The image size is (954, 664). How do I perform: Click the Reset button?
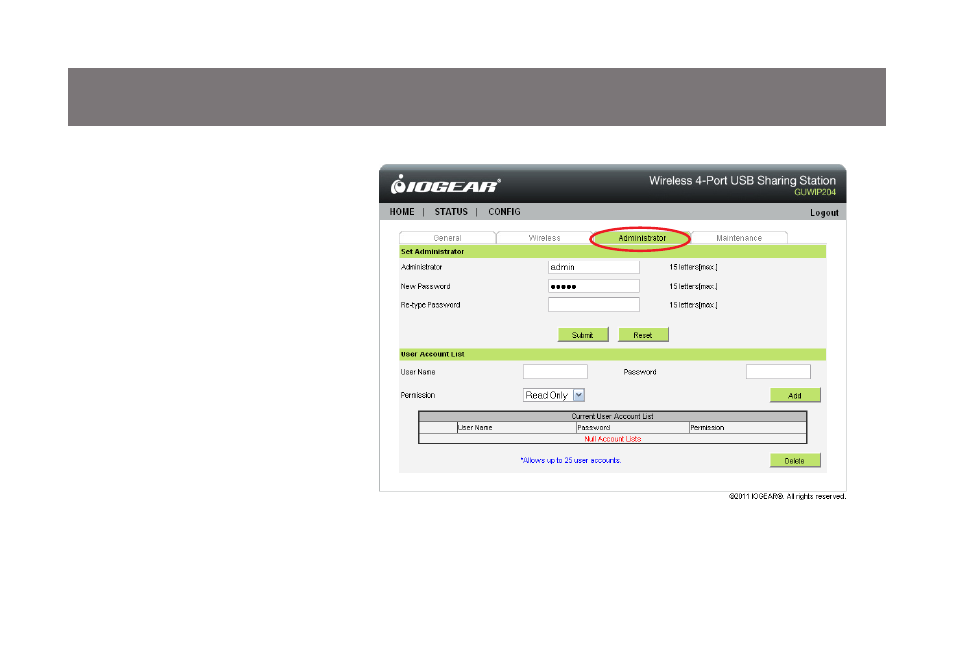coord(643,335)
